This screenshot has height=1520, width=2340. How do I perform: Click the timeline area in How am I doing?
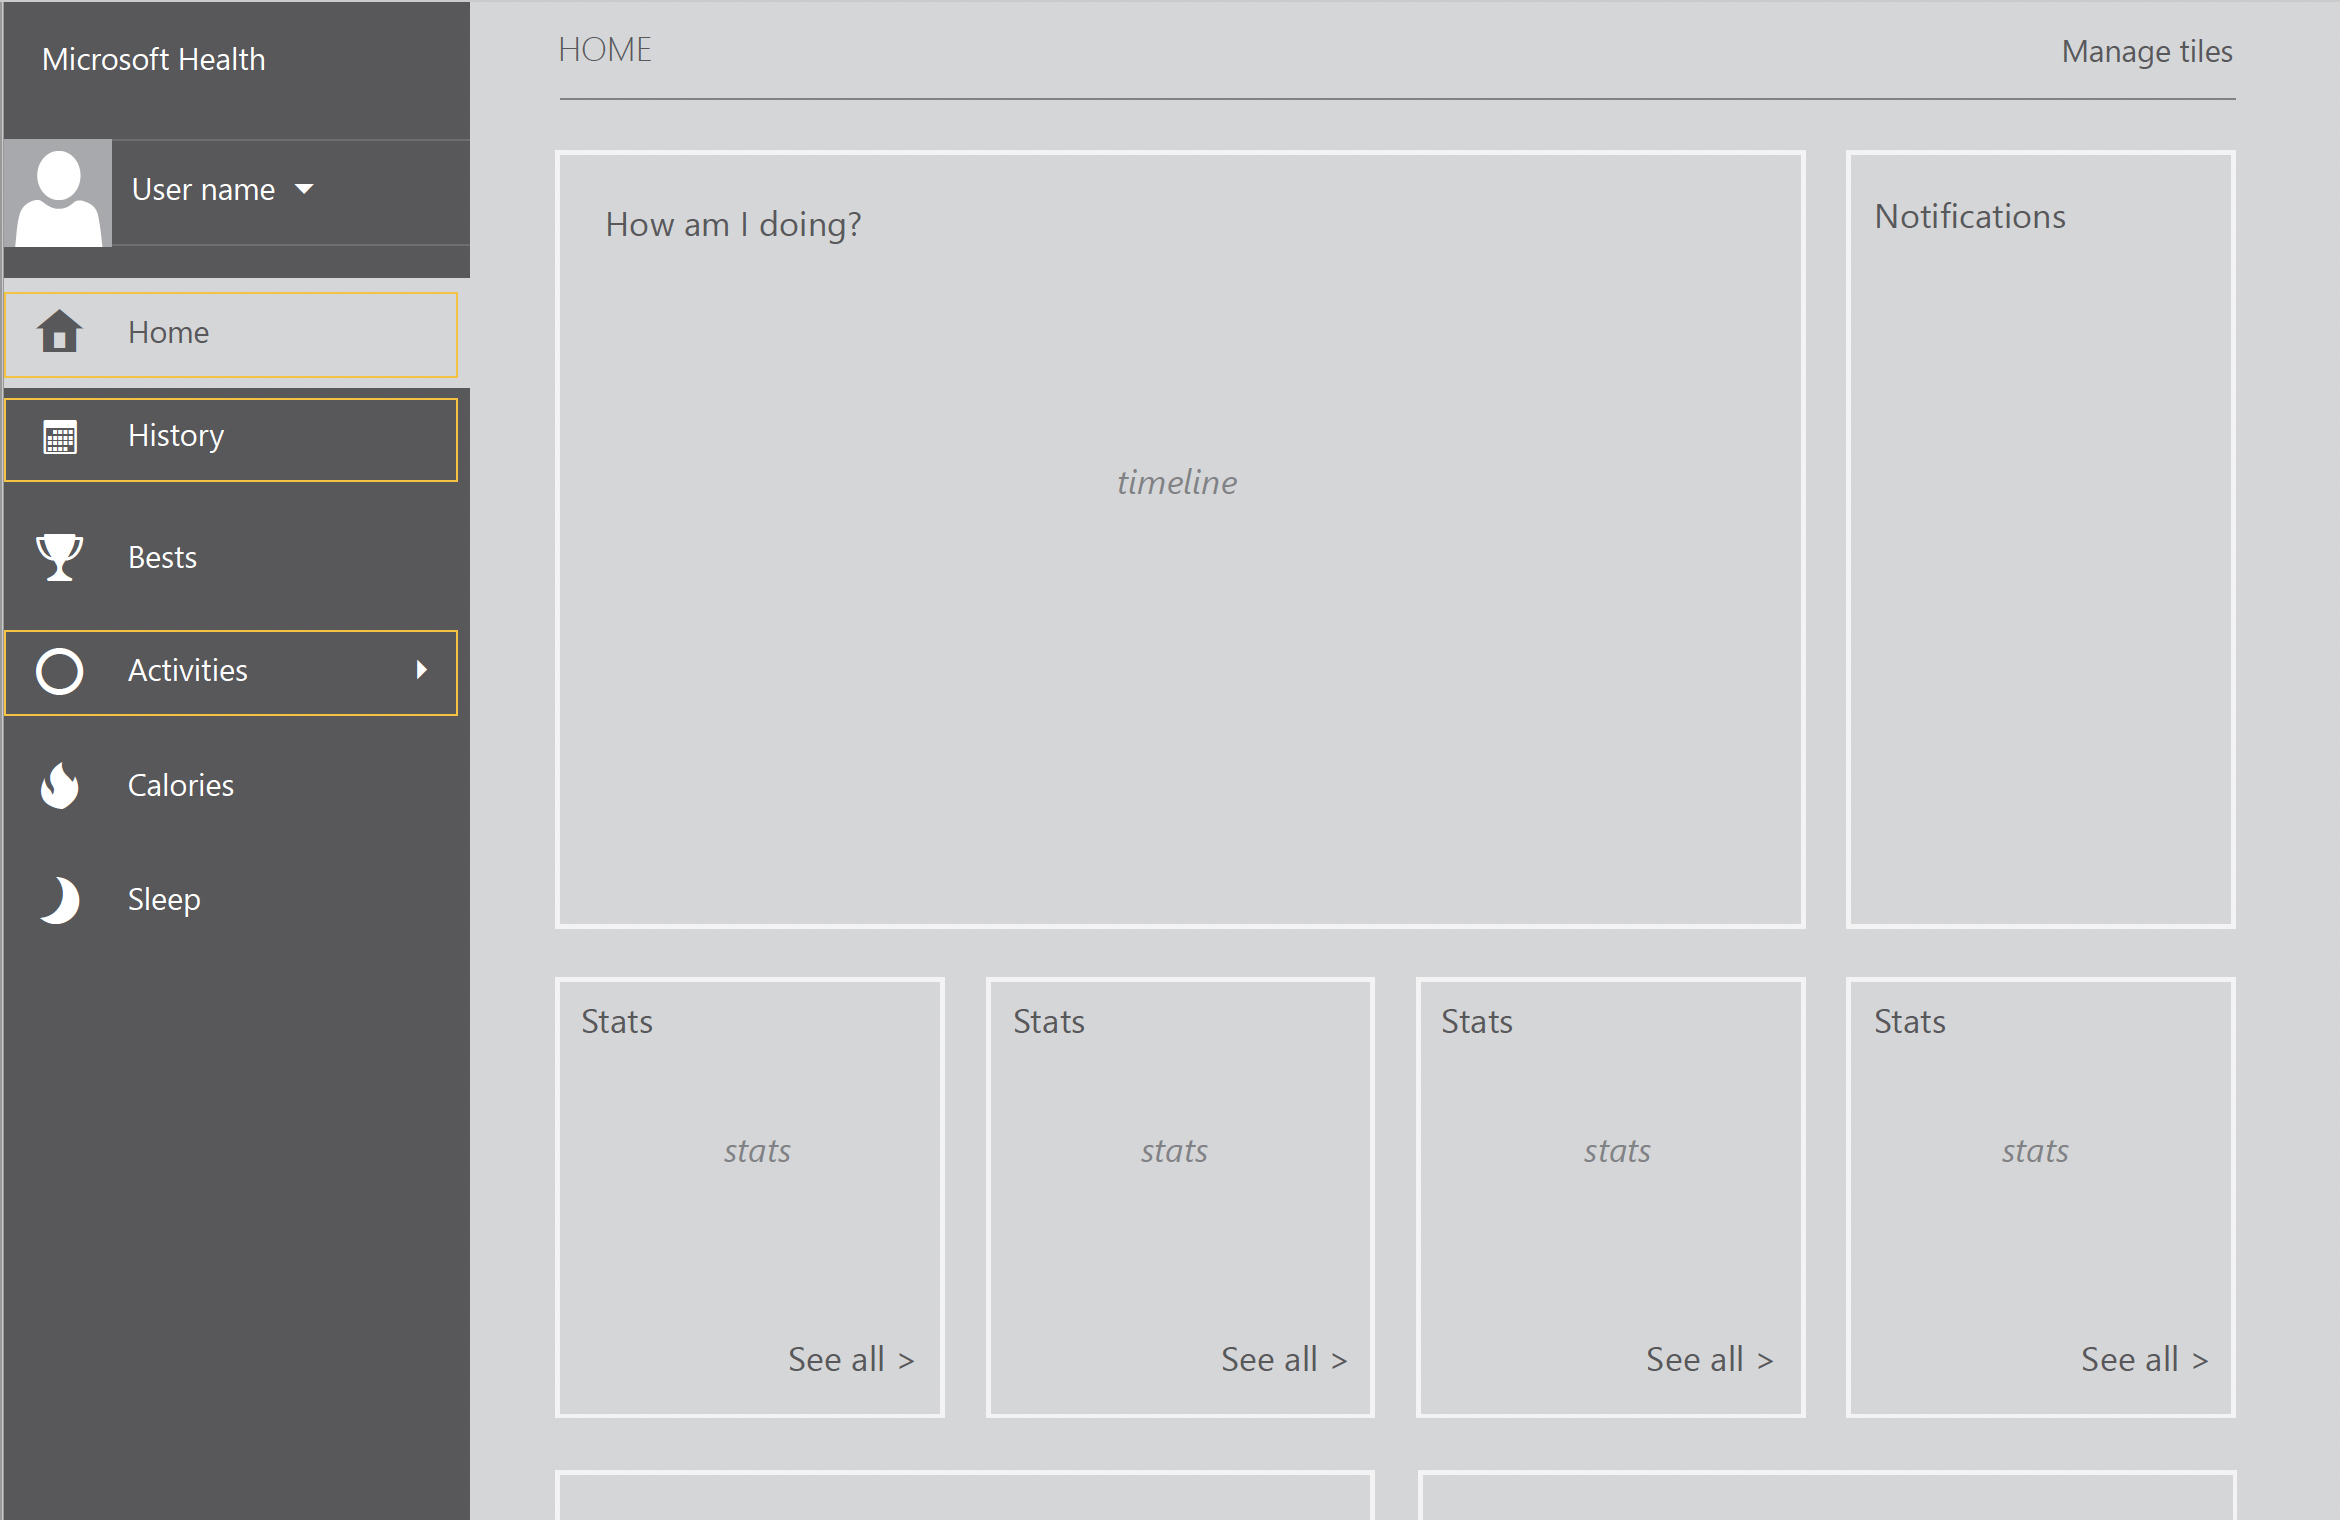coord(1177,483)
